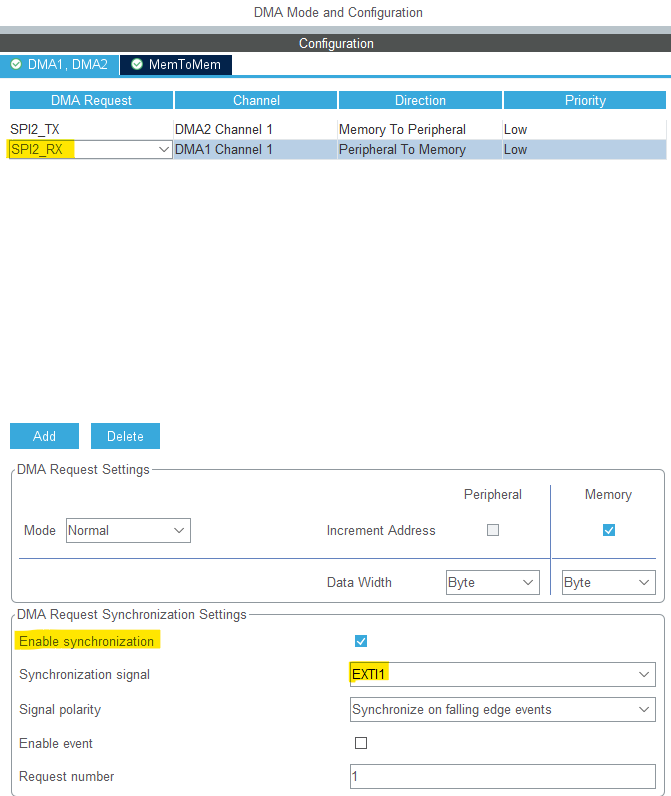Delete the selected DMA request
This screenshot has height=796, width=671.
125,436
